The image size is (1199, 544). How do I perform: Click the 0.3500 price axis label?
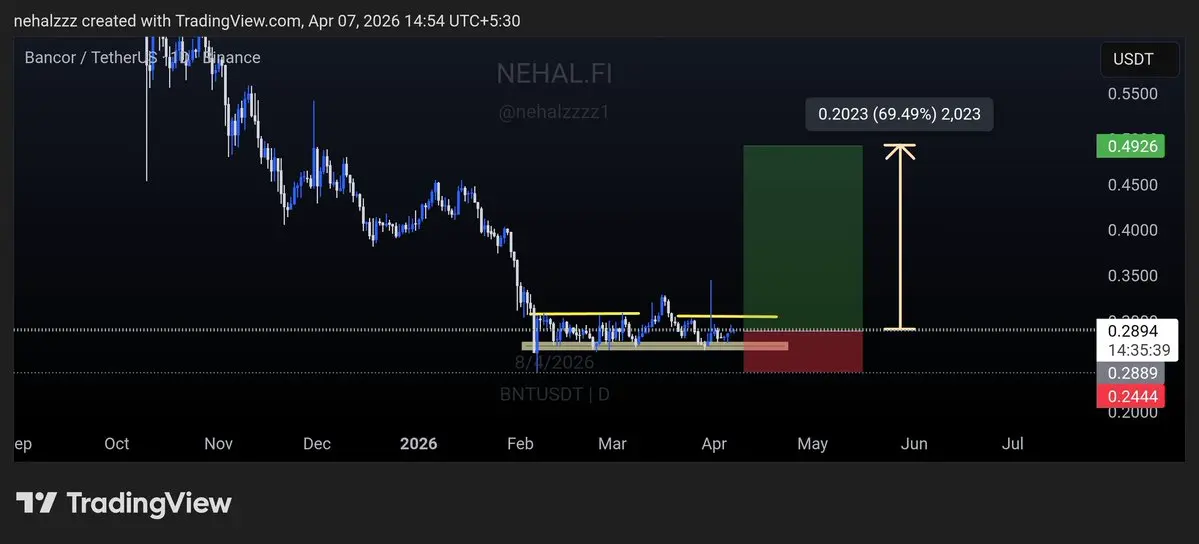click(1132, 275)
